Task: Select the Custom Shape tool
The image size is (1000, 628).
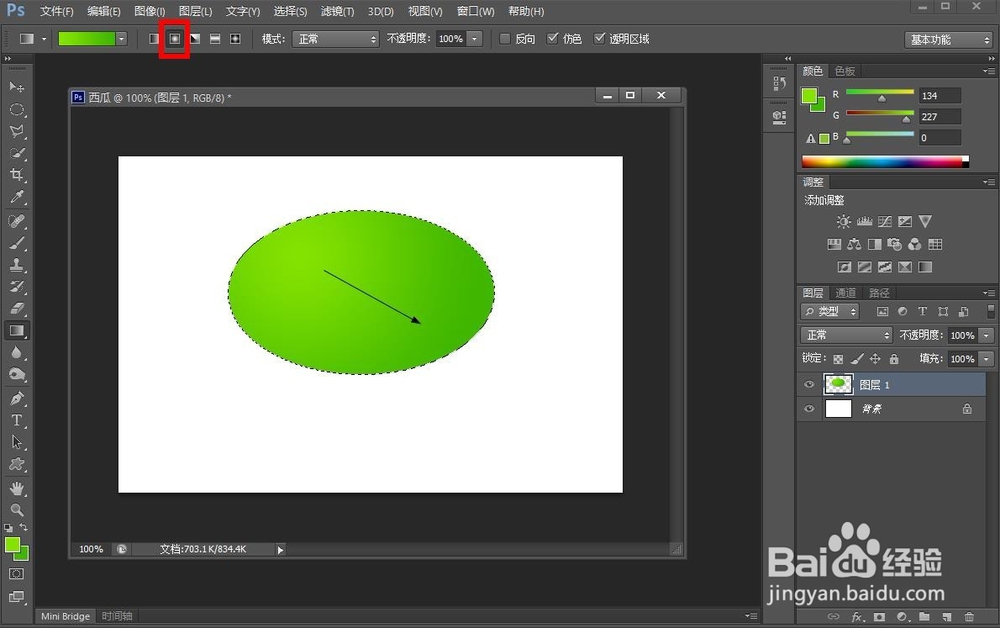Action: pos(17,464)
